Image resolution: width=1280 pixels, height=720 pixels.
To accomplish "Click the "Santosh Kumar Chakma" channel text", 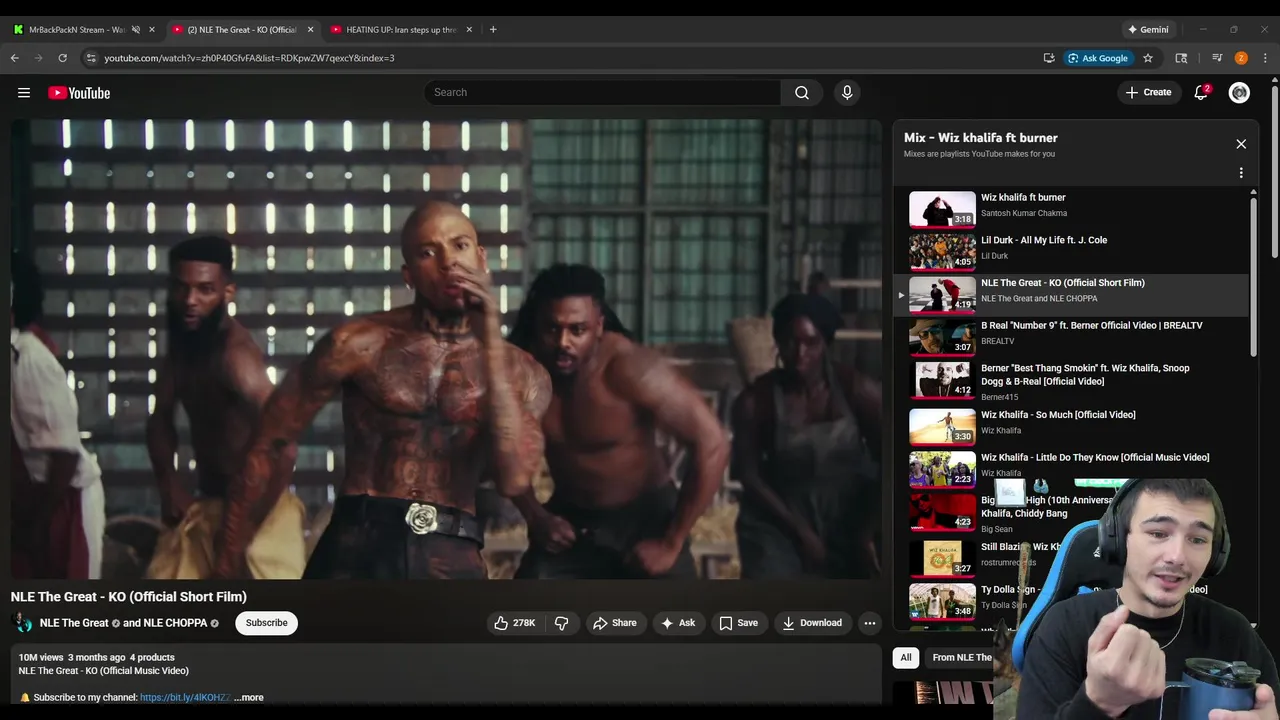I will (x=1024, y=213).
